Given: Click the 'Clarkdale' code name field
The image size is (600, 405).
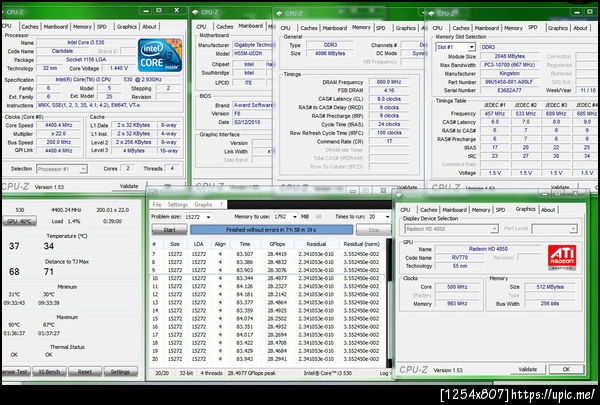Looking at the screenshot, I should tap(62, 51).
